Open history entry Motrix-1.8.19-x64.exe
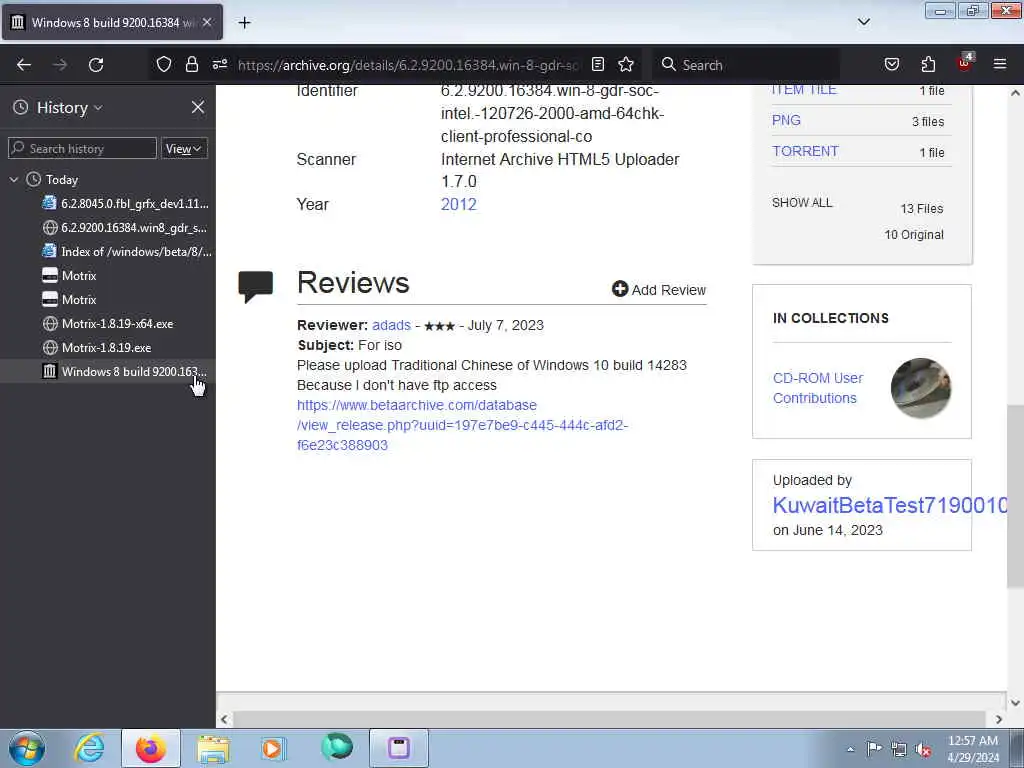The width and height of the screenshot is (1024, 768). tap(108, 323)
